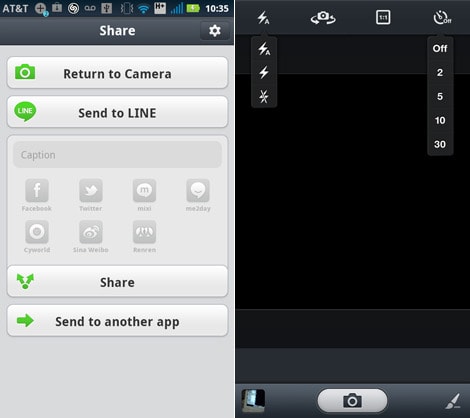Tap the USB connection status icon
Screen dimensions: 470x418
click(x=107, y=8)
